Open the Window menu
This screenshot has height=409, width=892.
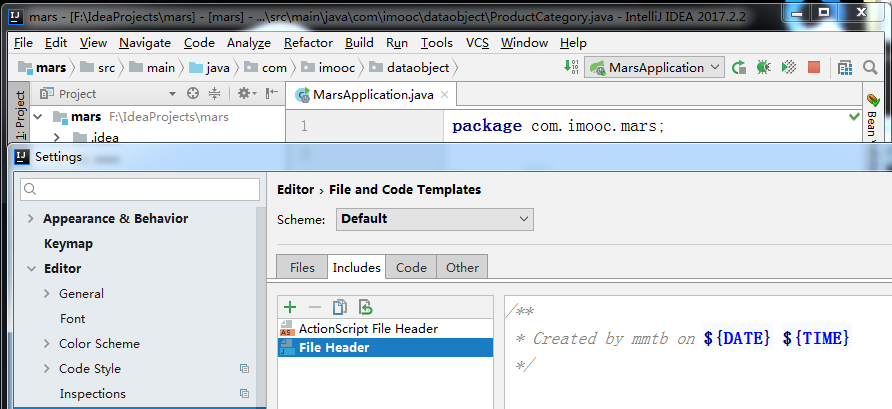tap(525, 43)
